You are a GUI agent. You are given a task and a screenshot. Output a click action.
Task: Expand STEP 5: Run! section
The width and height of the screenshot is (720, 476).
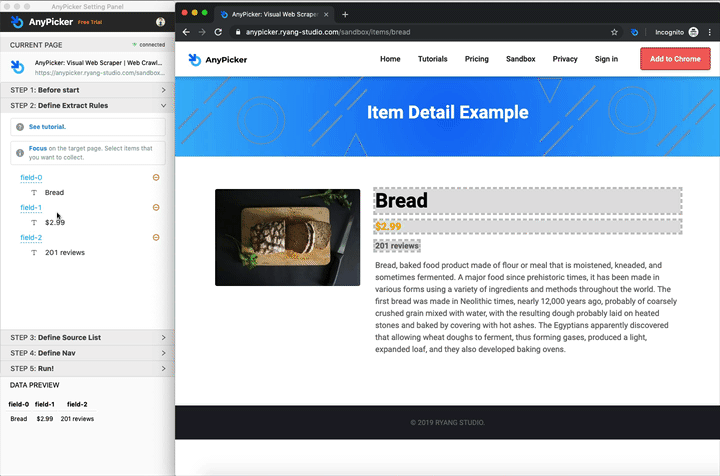pos(87,369)
